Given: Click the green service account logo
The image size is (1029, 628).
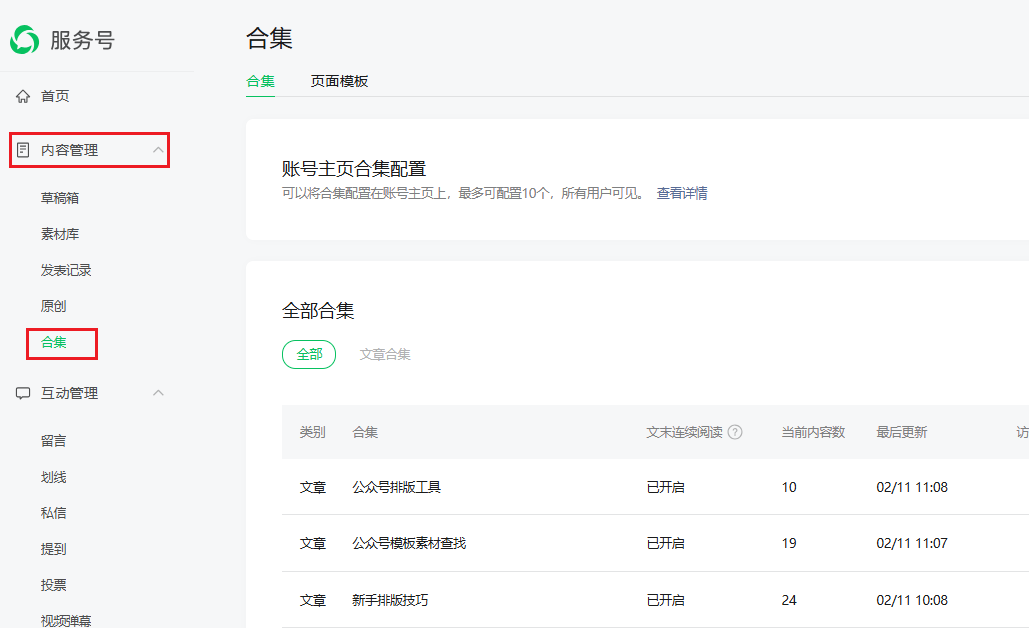Looking at the screenshot, I should tap(24, 40).
